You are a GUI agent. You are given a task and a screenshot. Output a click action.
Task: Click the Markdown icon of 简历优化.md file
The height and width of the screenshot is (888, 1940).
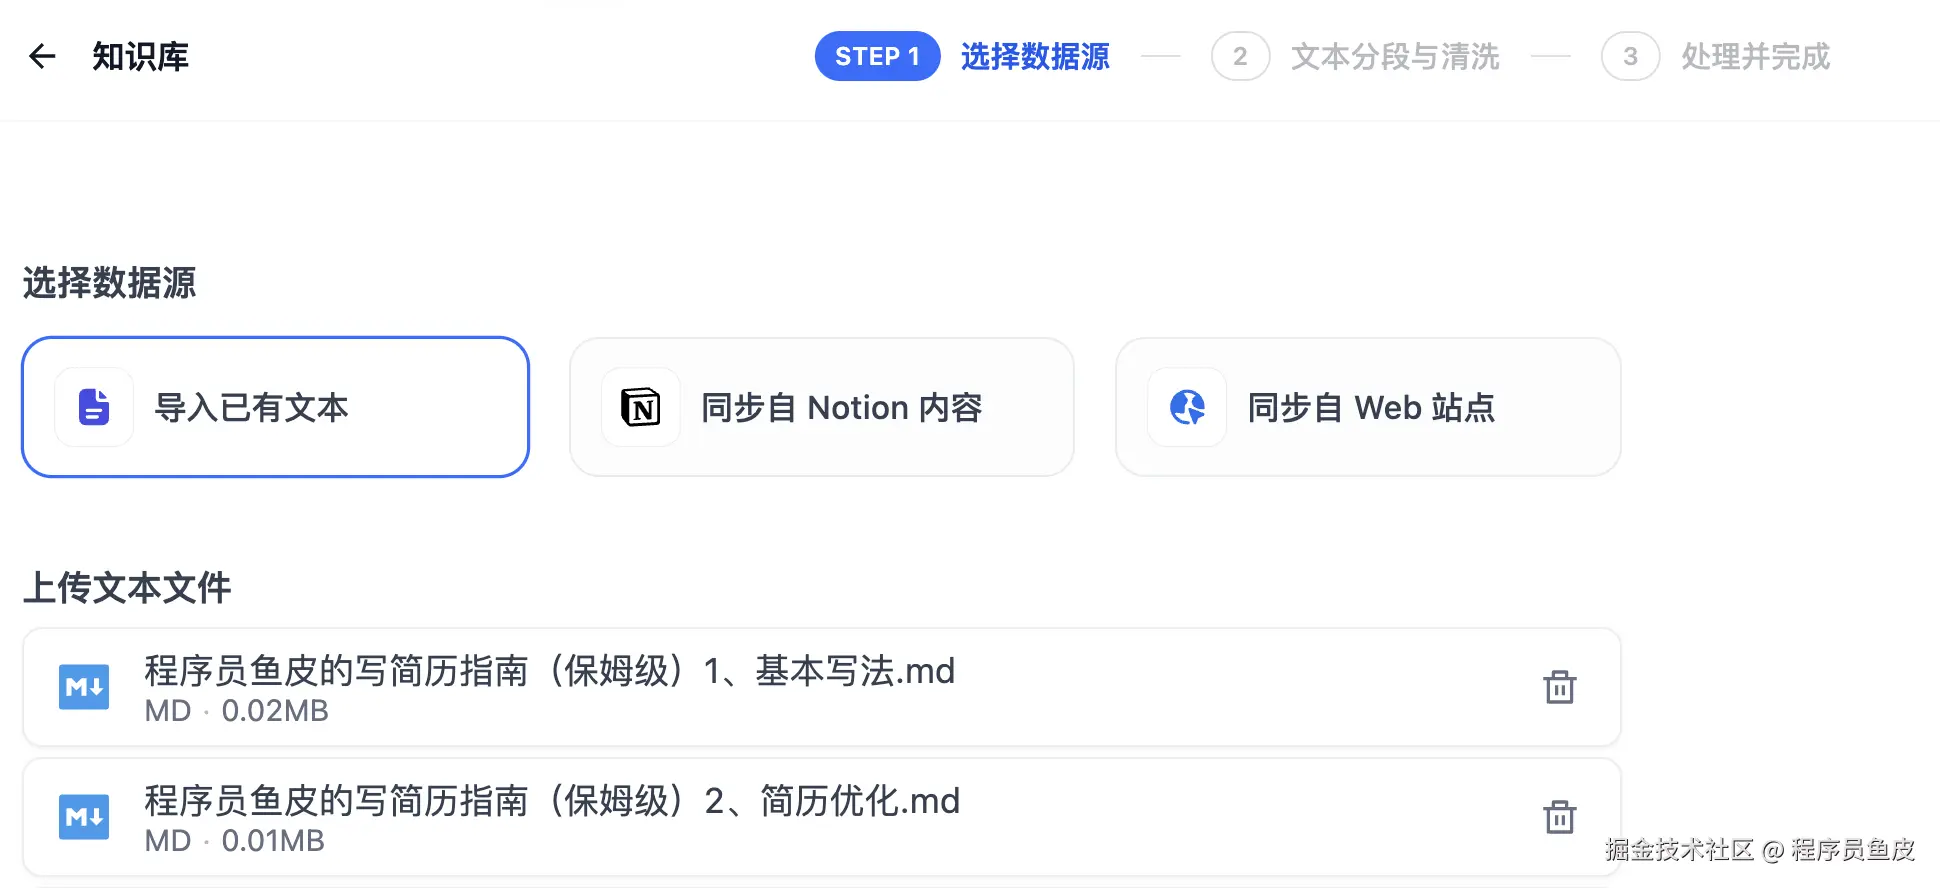pyautogui.click(x=84, y=817)
